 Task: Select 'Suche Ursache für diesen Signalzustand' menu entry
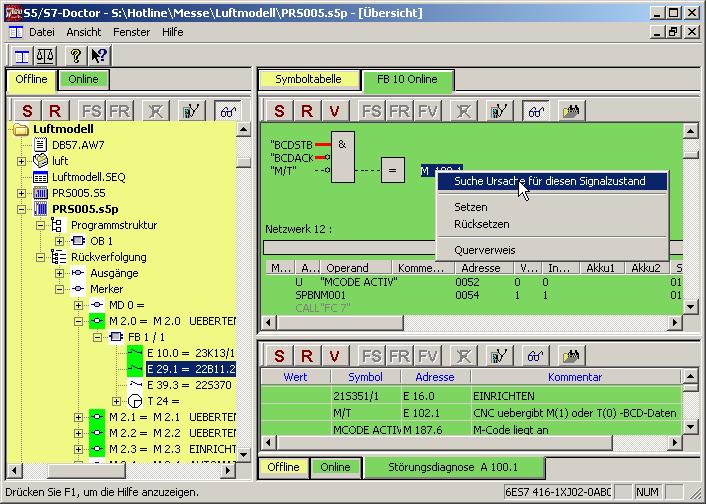[549, 181]
